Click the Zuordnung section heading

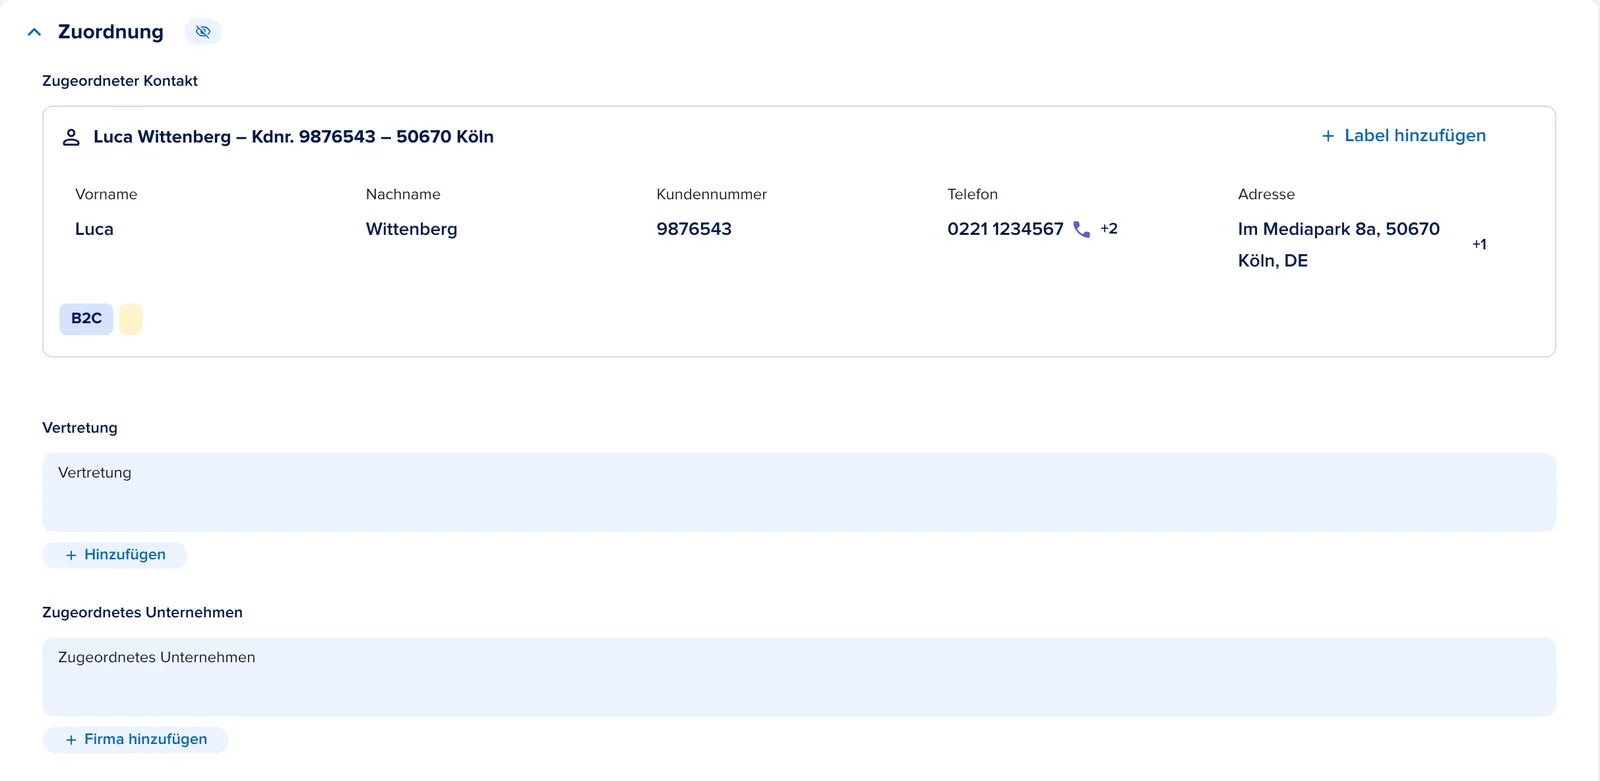[x=111, y=32]
